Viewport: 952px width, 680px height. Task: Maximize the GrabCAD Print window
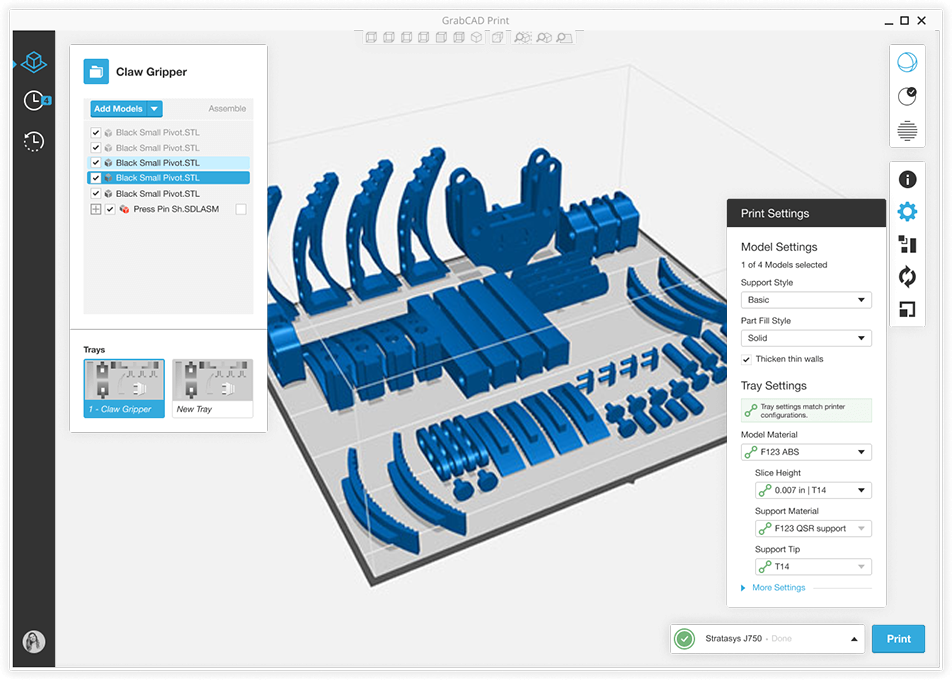tap(905, 21)
